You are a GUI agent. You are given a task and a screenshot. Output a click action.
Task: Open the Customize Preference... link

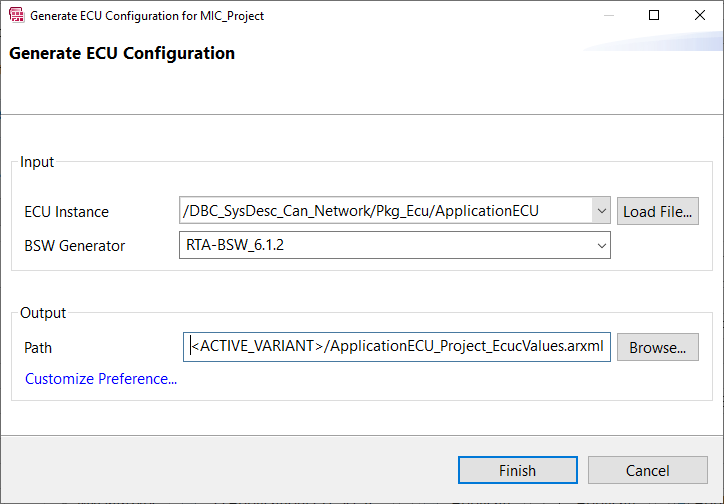(101, 379)
